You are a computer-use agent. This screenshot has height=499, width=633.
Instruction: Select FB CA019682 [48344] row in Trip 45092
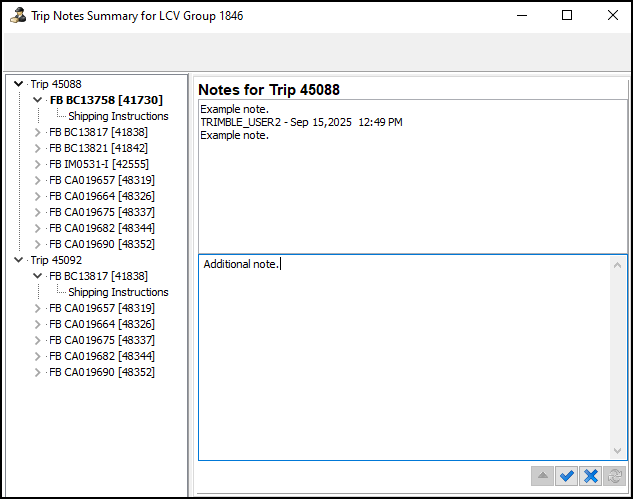click(102, 356)
